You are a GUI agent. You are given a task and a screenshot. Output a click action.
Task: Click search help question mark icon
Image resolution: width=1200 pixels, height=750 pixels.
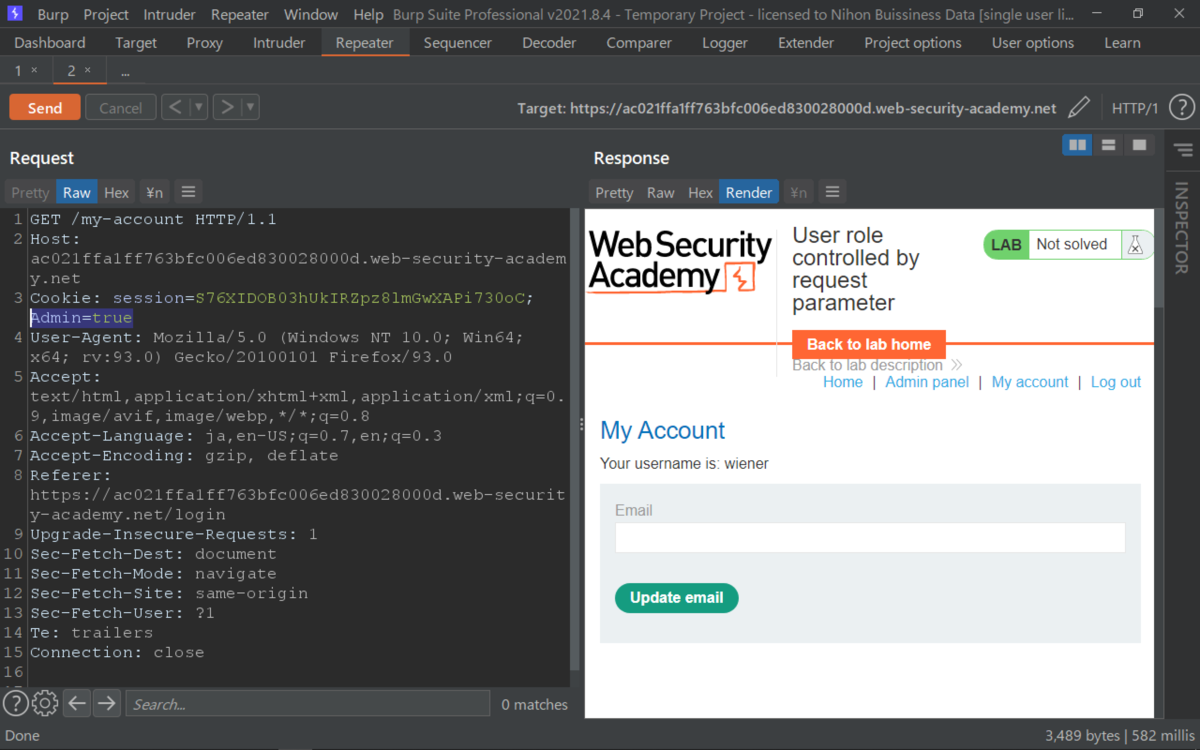15,704
